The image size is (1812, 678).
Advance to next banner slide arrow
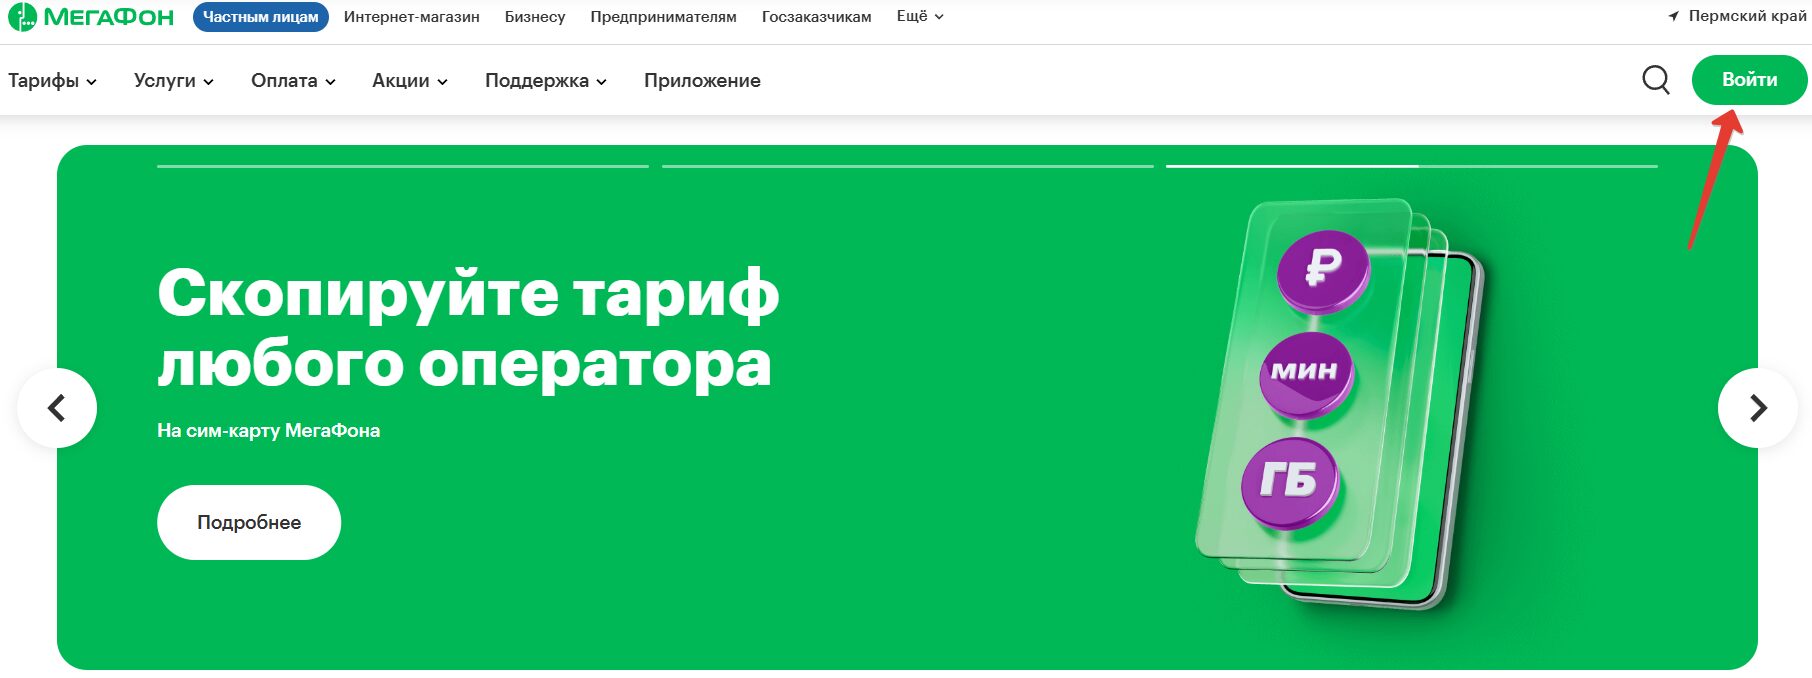1757,408
